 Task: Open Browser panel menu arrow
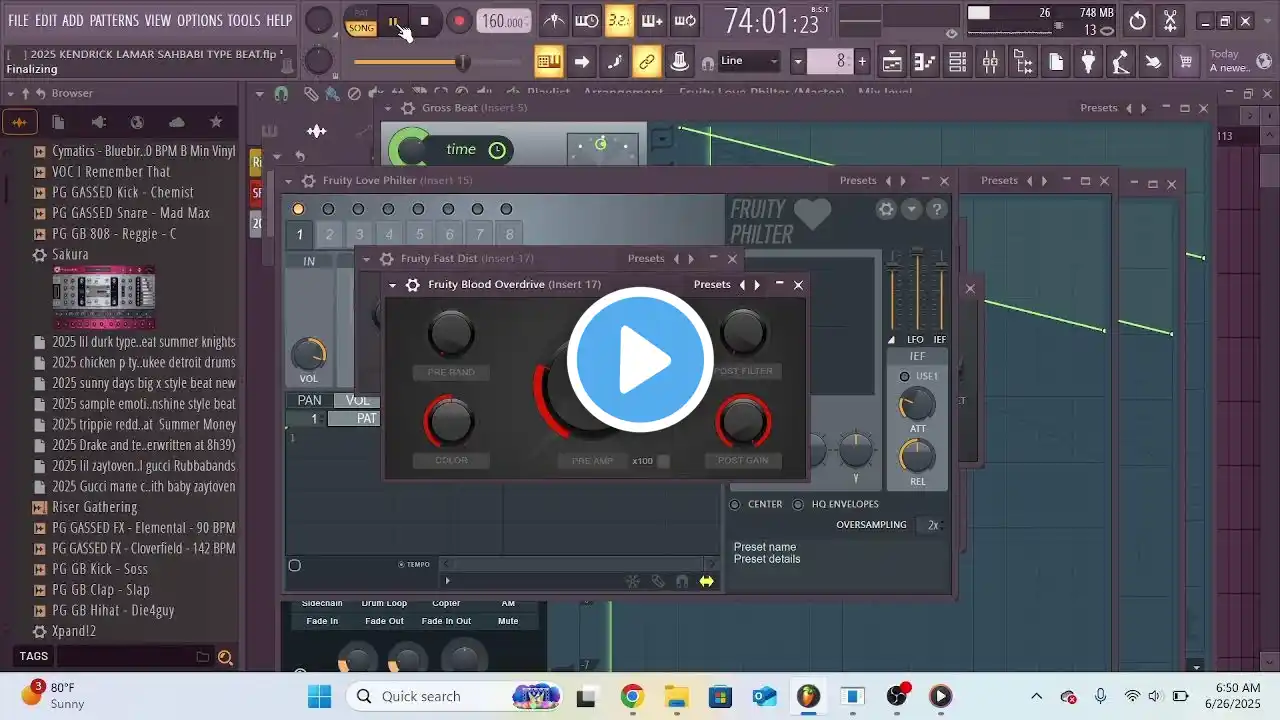click(11, 93)
